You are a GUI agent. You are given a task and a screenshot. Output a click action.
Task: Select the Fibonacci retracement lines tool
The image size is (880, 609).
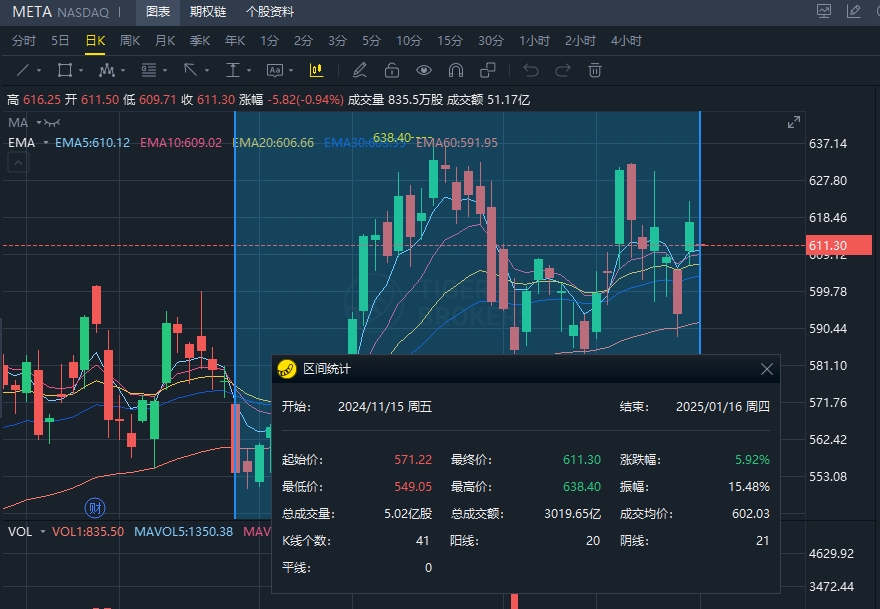point(149,70)
